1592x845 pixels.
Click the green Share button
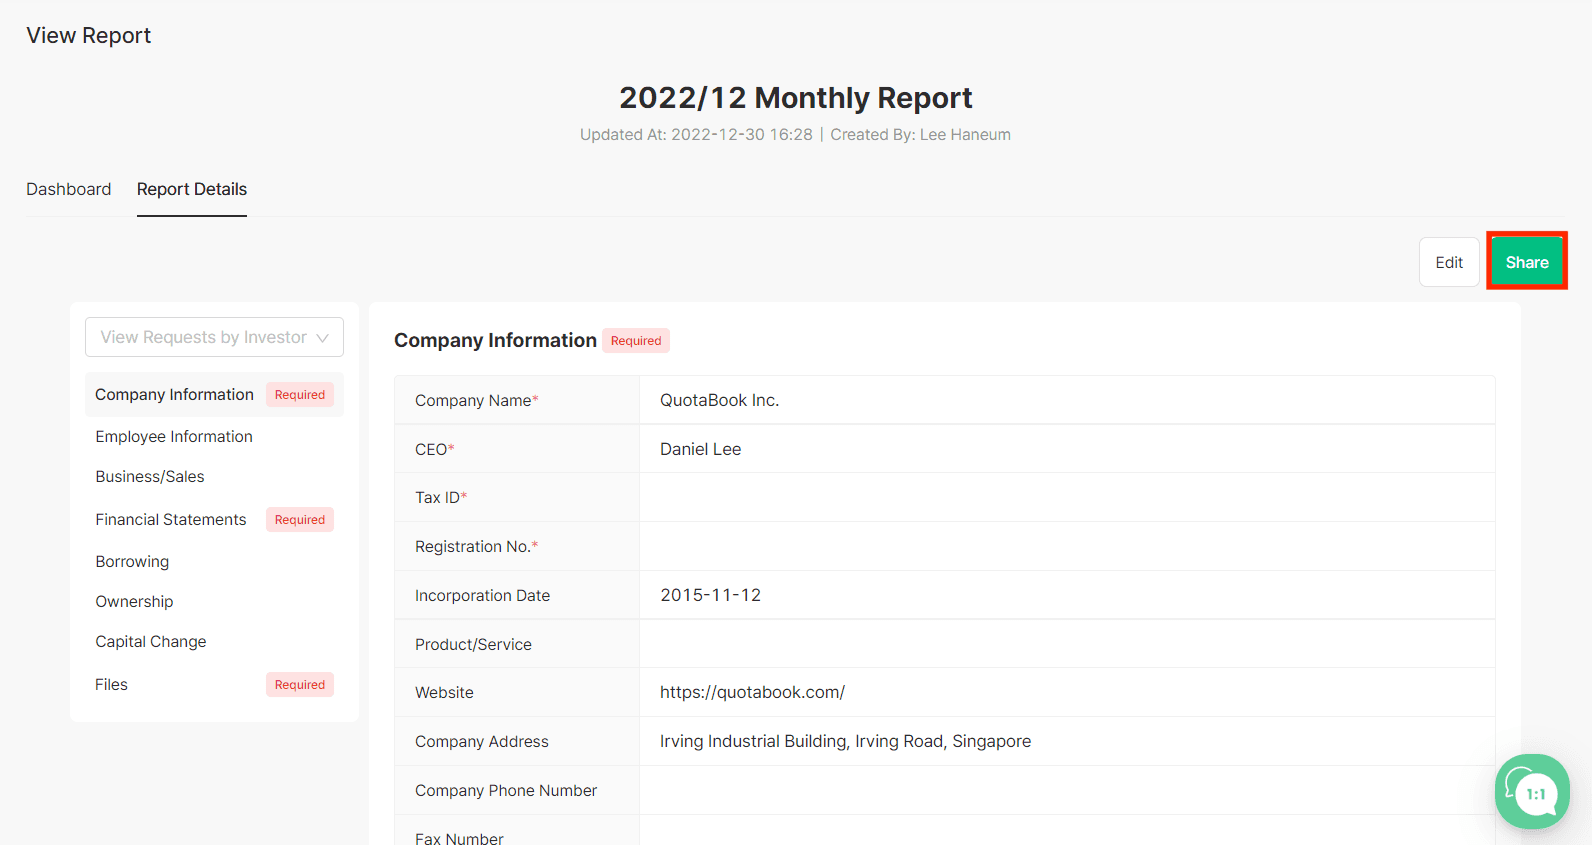[x=1527, y=262]
